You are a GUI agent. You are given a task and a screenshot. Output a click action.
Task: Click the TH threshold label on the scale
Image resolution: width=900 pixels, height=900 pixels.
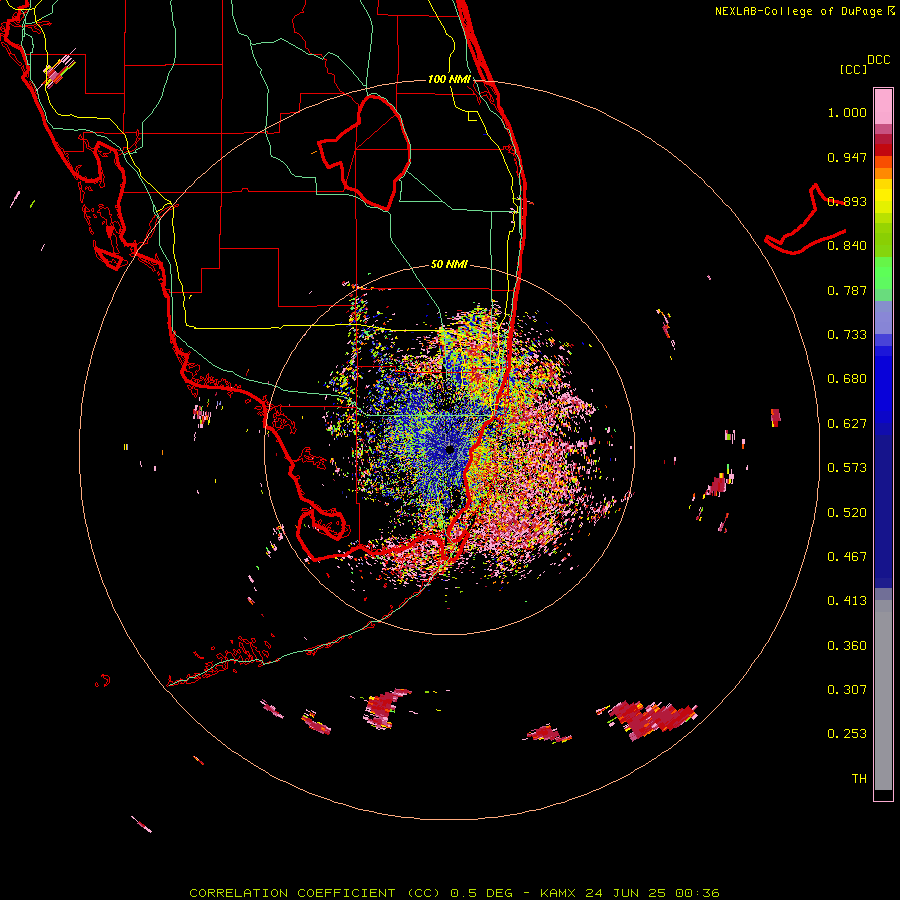pos(859,779)
